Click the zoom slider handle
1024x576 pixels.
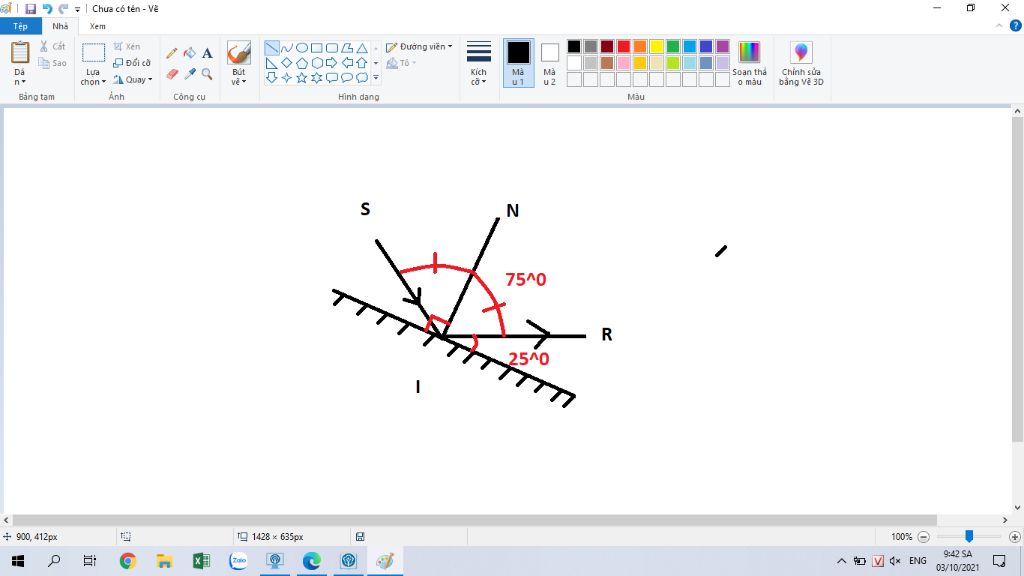969,536
